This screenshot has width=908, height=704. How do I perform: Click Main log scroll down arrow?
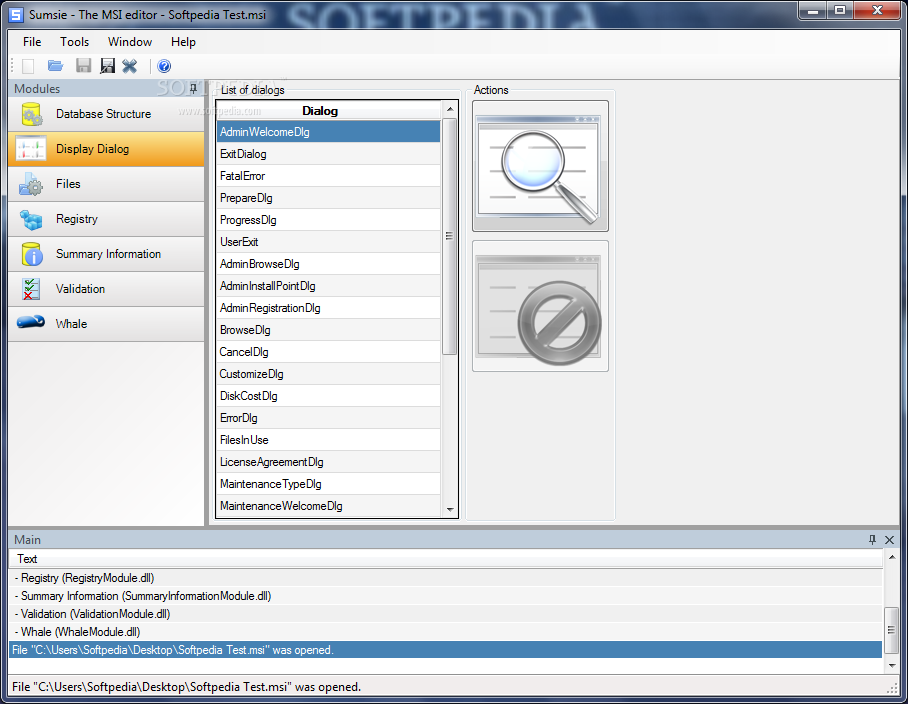point(892,666)
